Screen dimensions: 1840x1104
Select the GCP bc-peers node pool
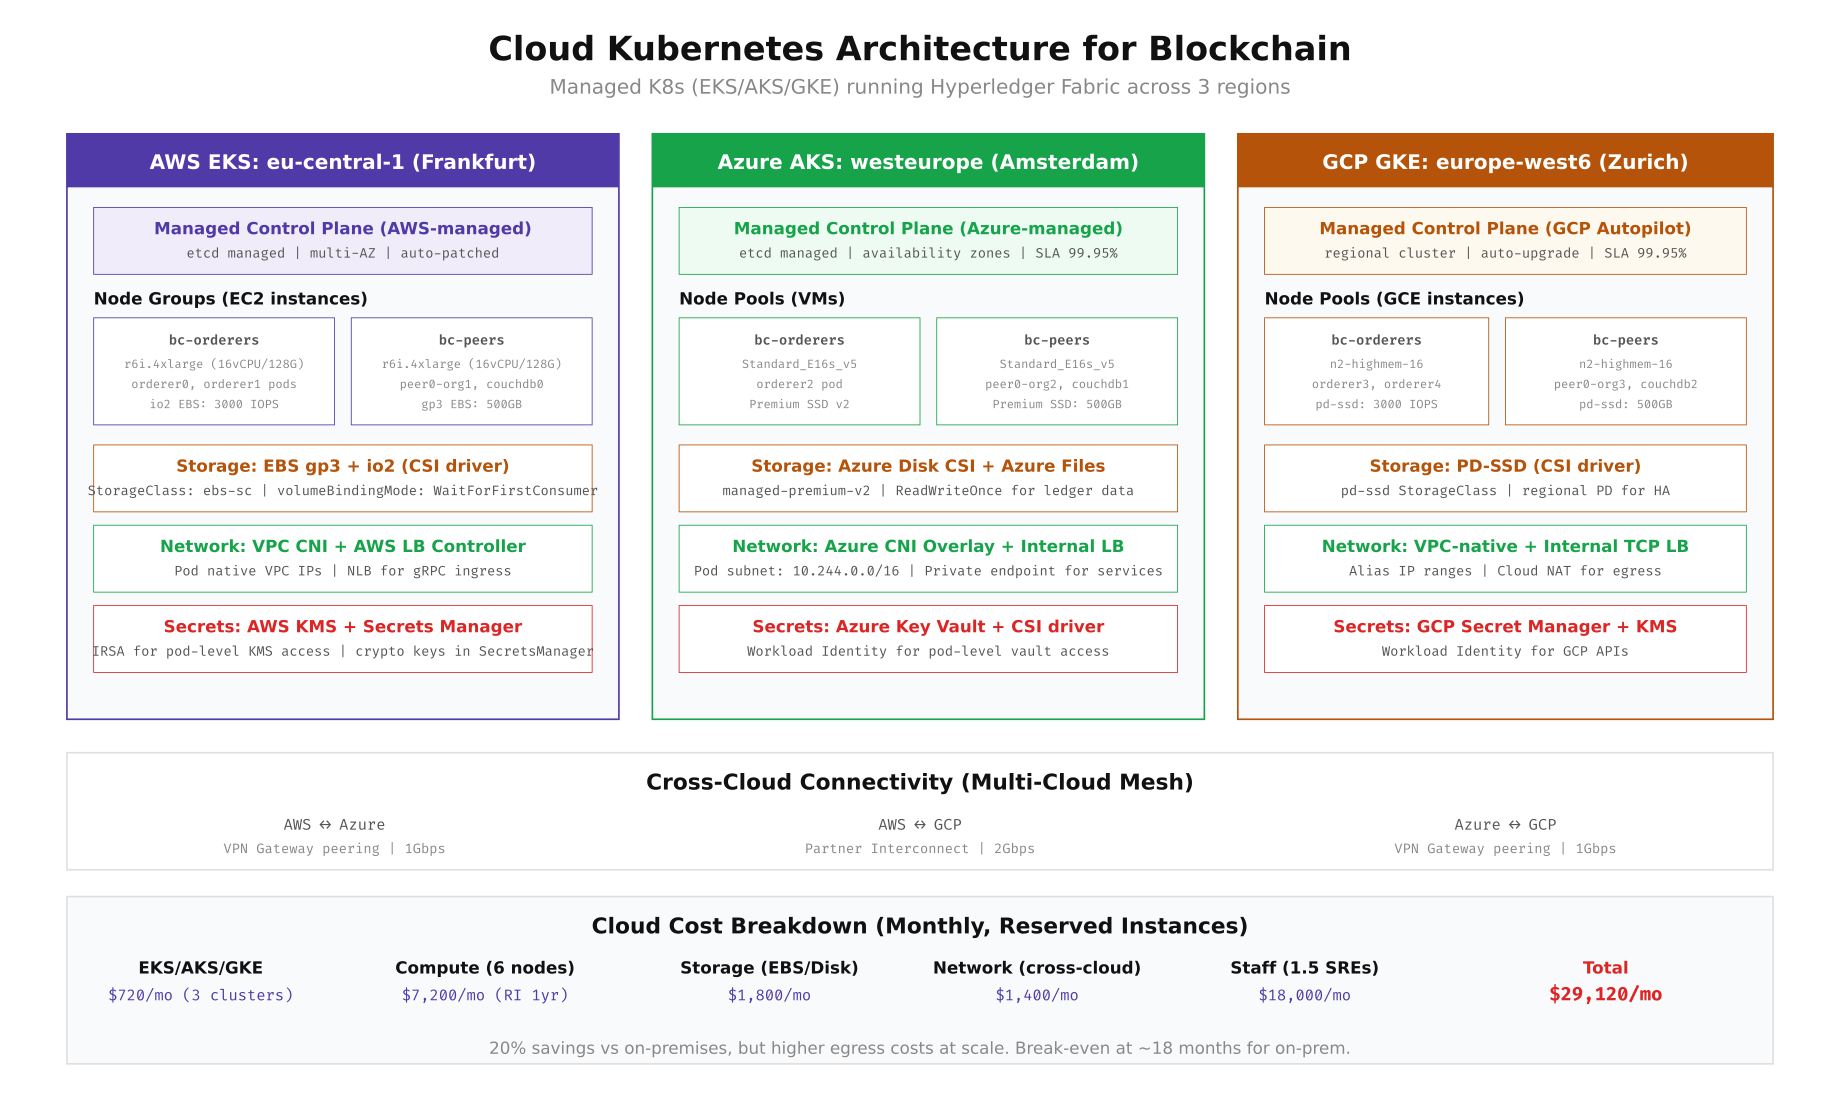click(x=1625, y=371)
